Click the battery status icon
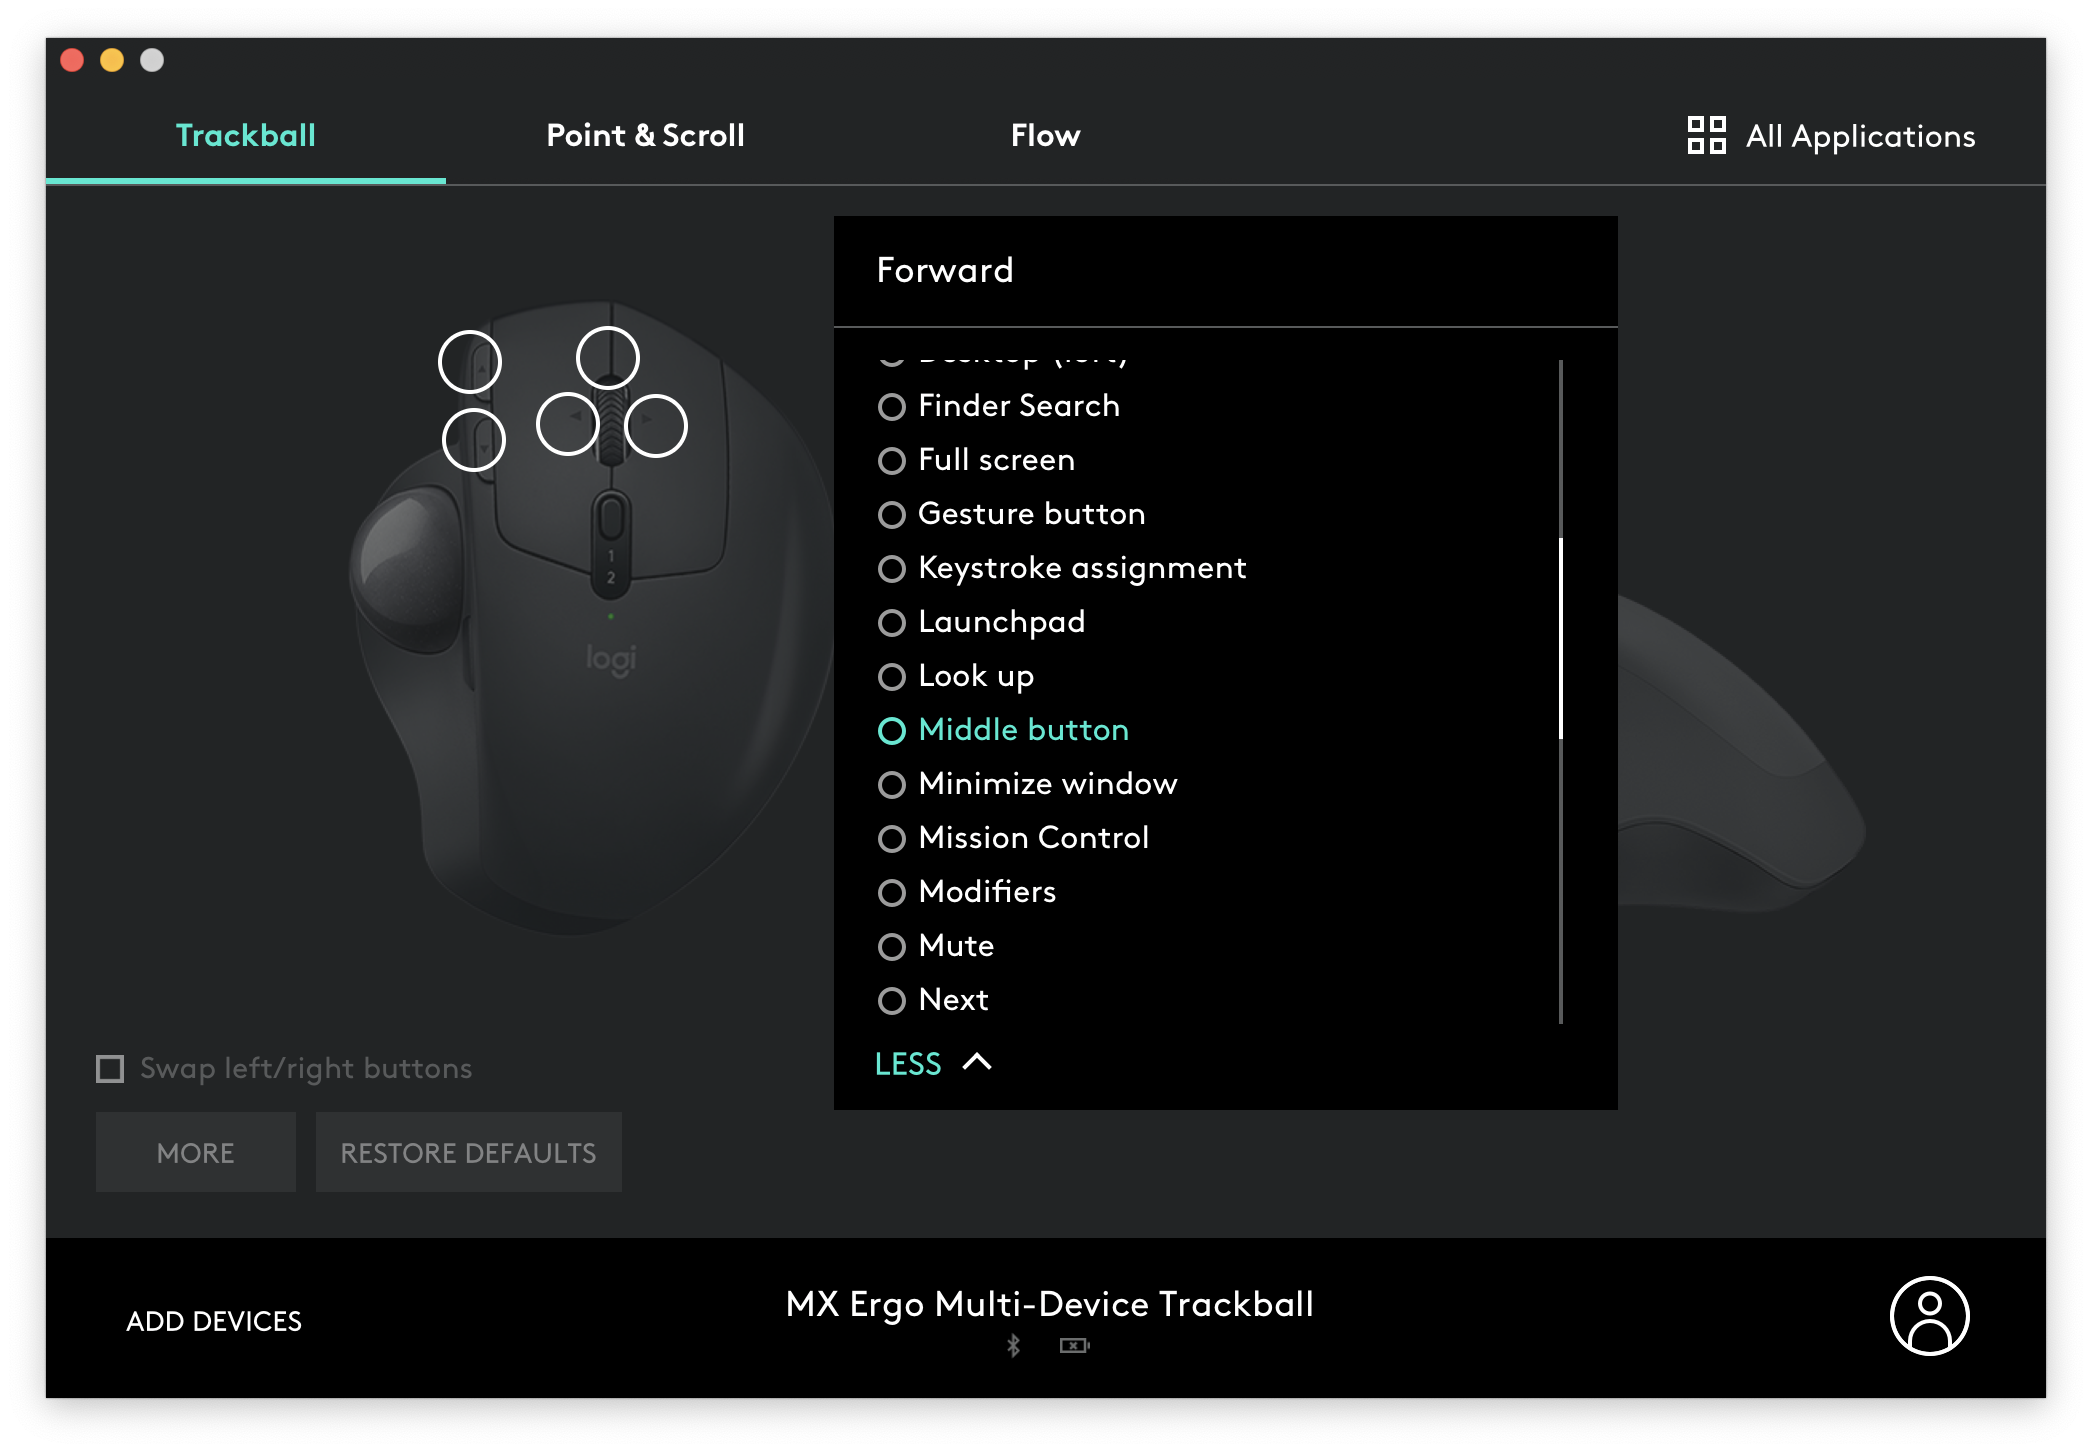The width and height of the screenshot is (2092, 1452). pos(1074,1345)
